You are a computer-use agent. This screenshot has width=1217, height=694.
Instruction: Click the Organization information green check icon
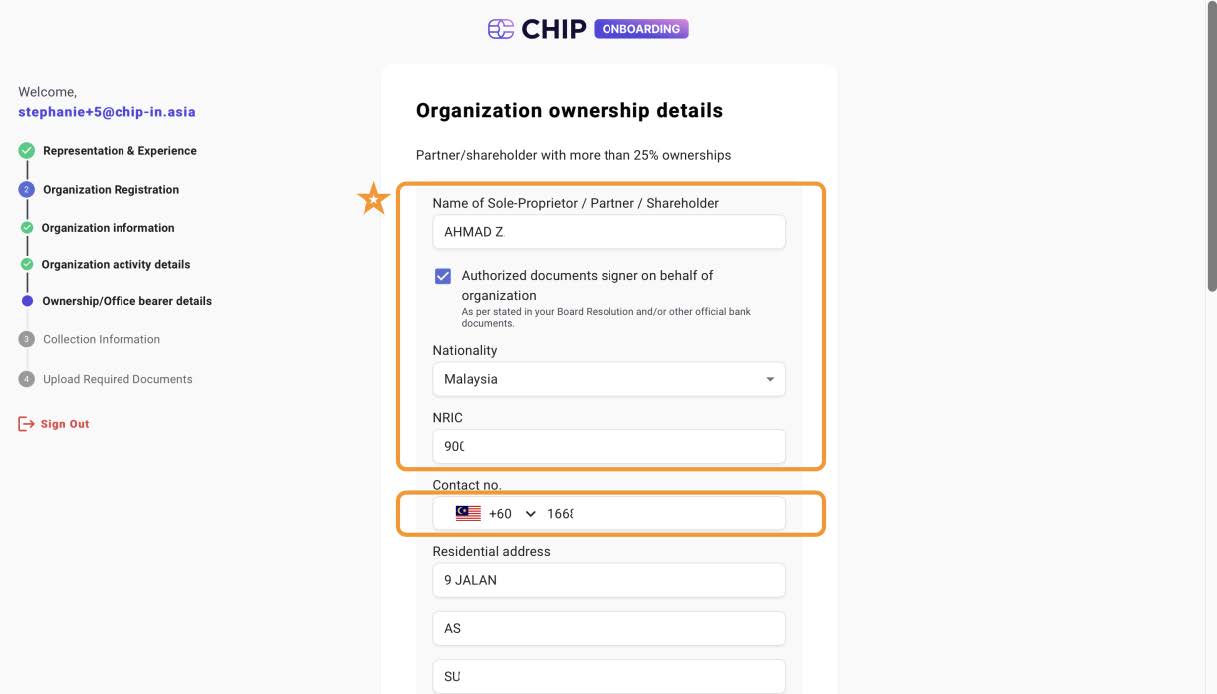tap(27, 228)
